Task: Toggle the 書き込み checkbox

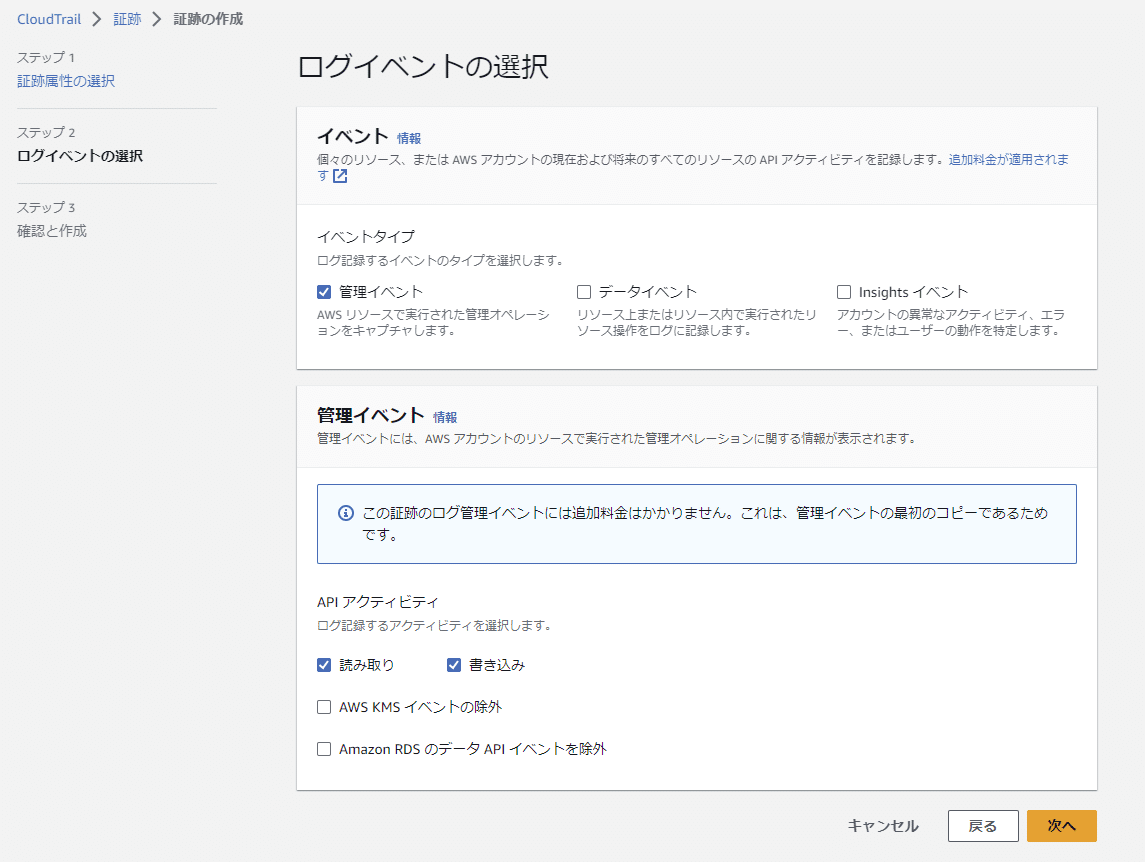Action: [454, 665]
